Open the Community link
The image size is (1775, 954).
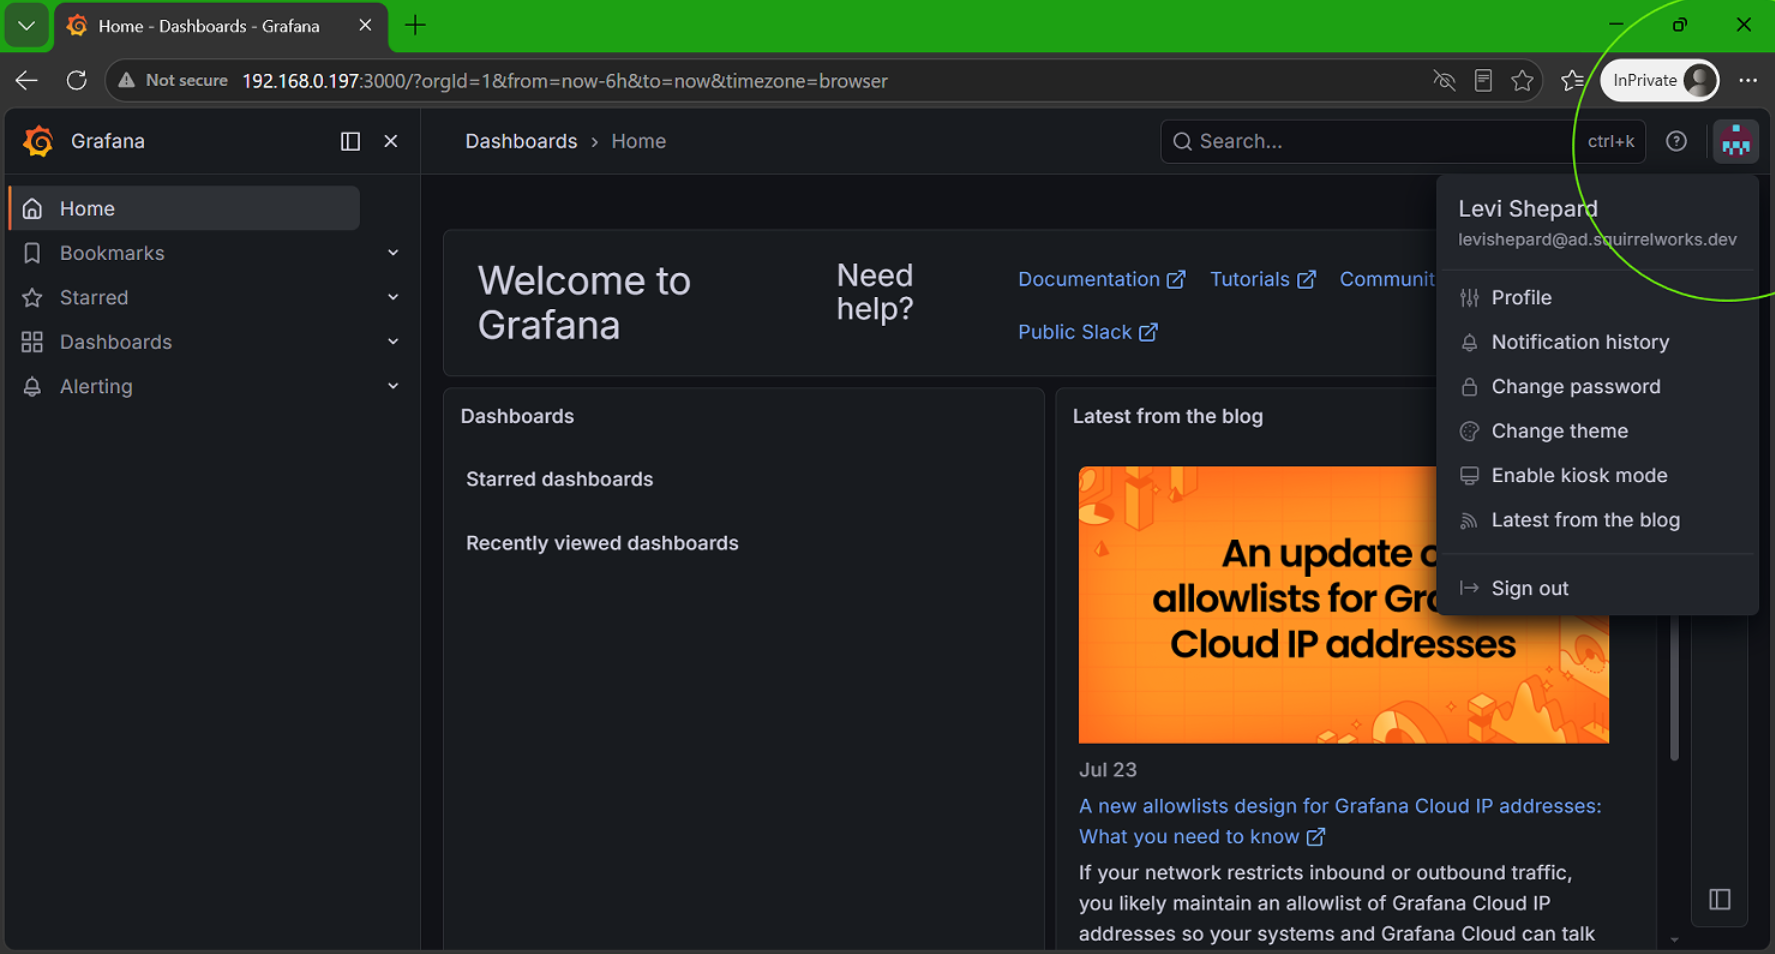click(1387, 279)
